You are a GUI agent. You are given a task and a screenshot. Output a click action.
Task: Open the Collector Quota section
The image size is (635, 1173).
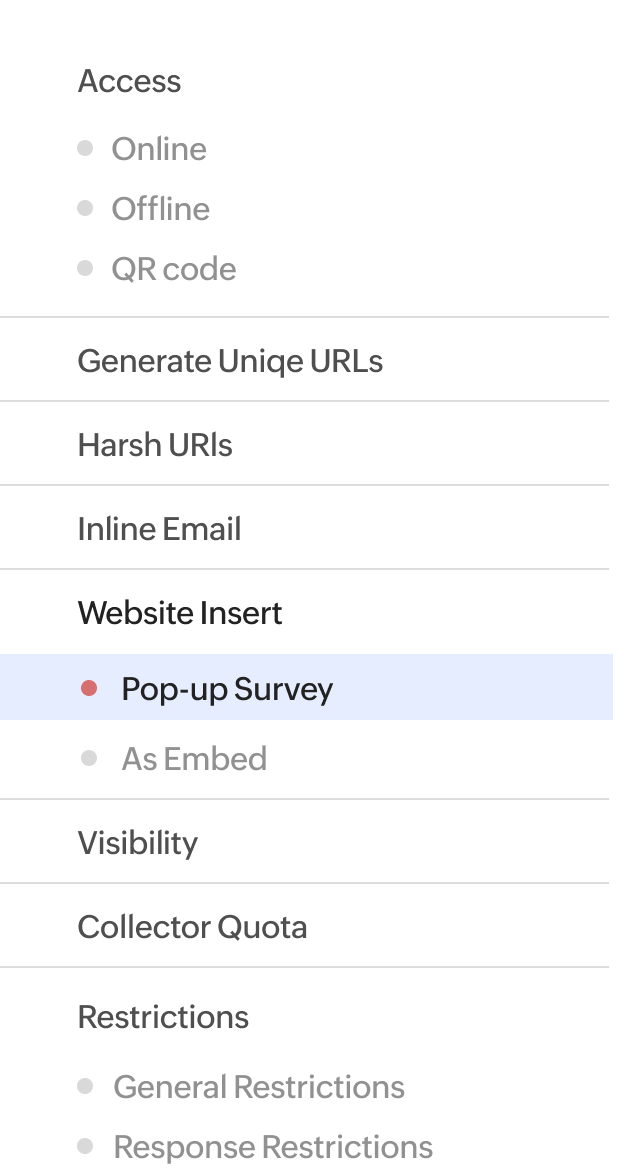click(192, 927)
